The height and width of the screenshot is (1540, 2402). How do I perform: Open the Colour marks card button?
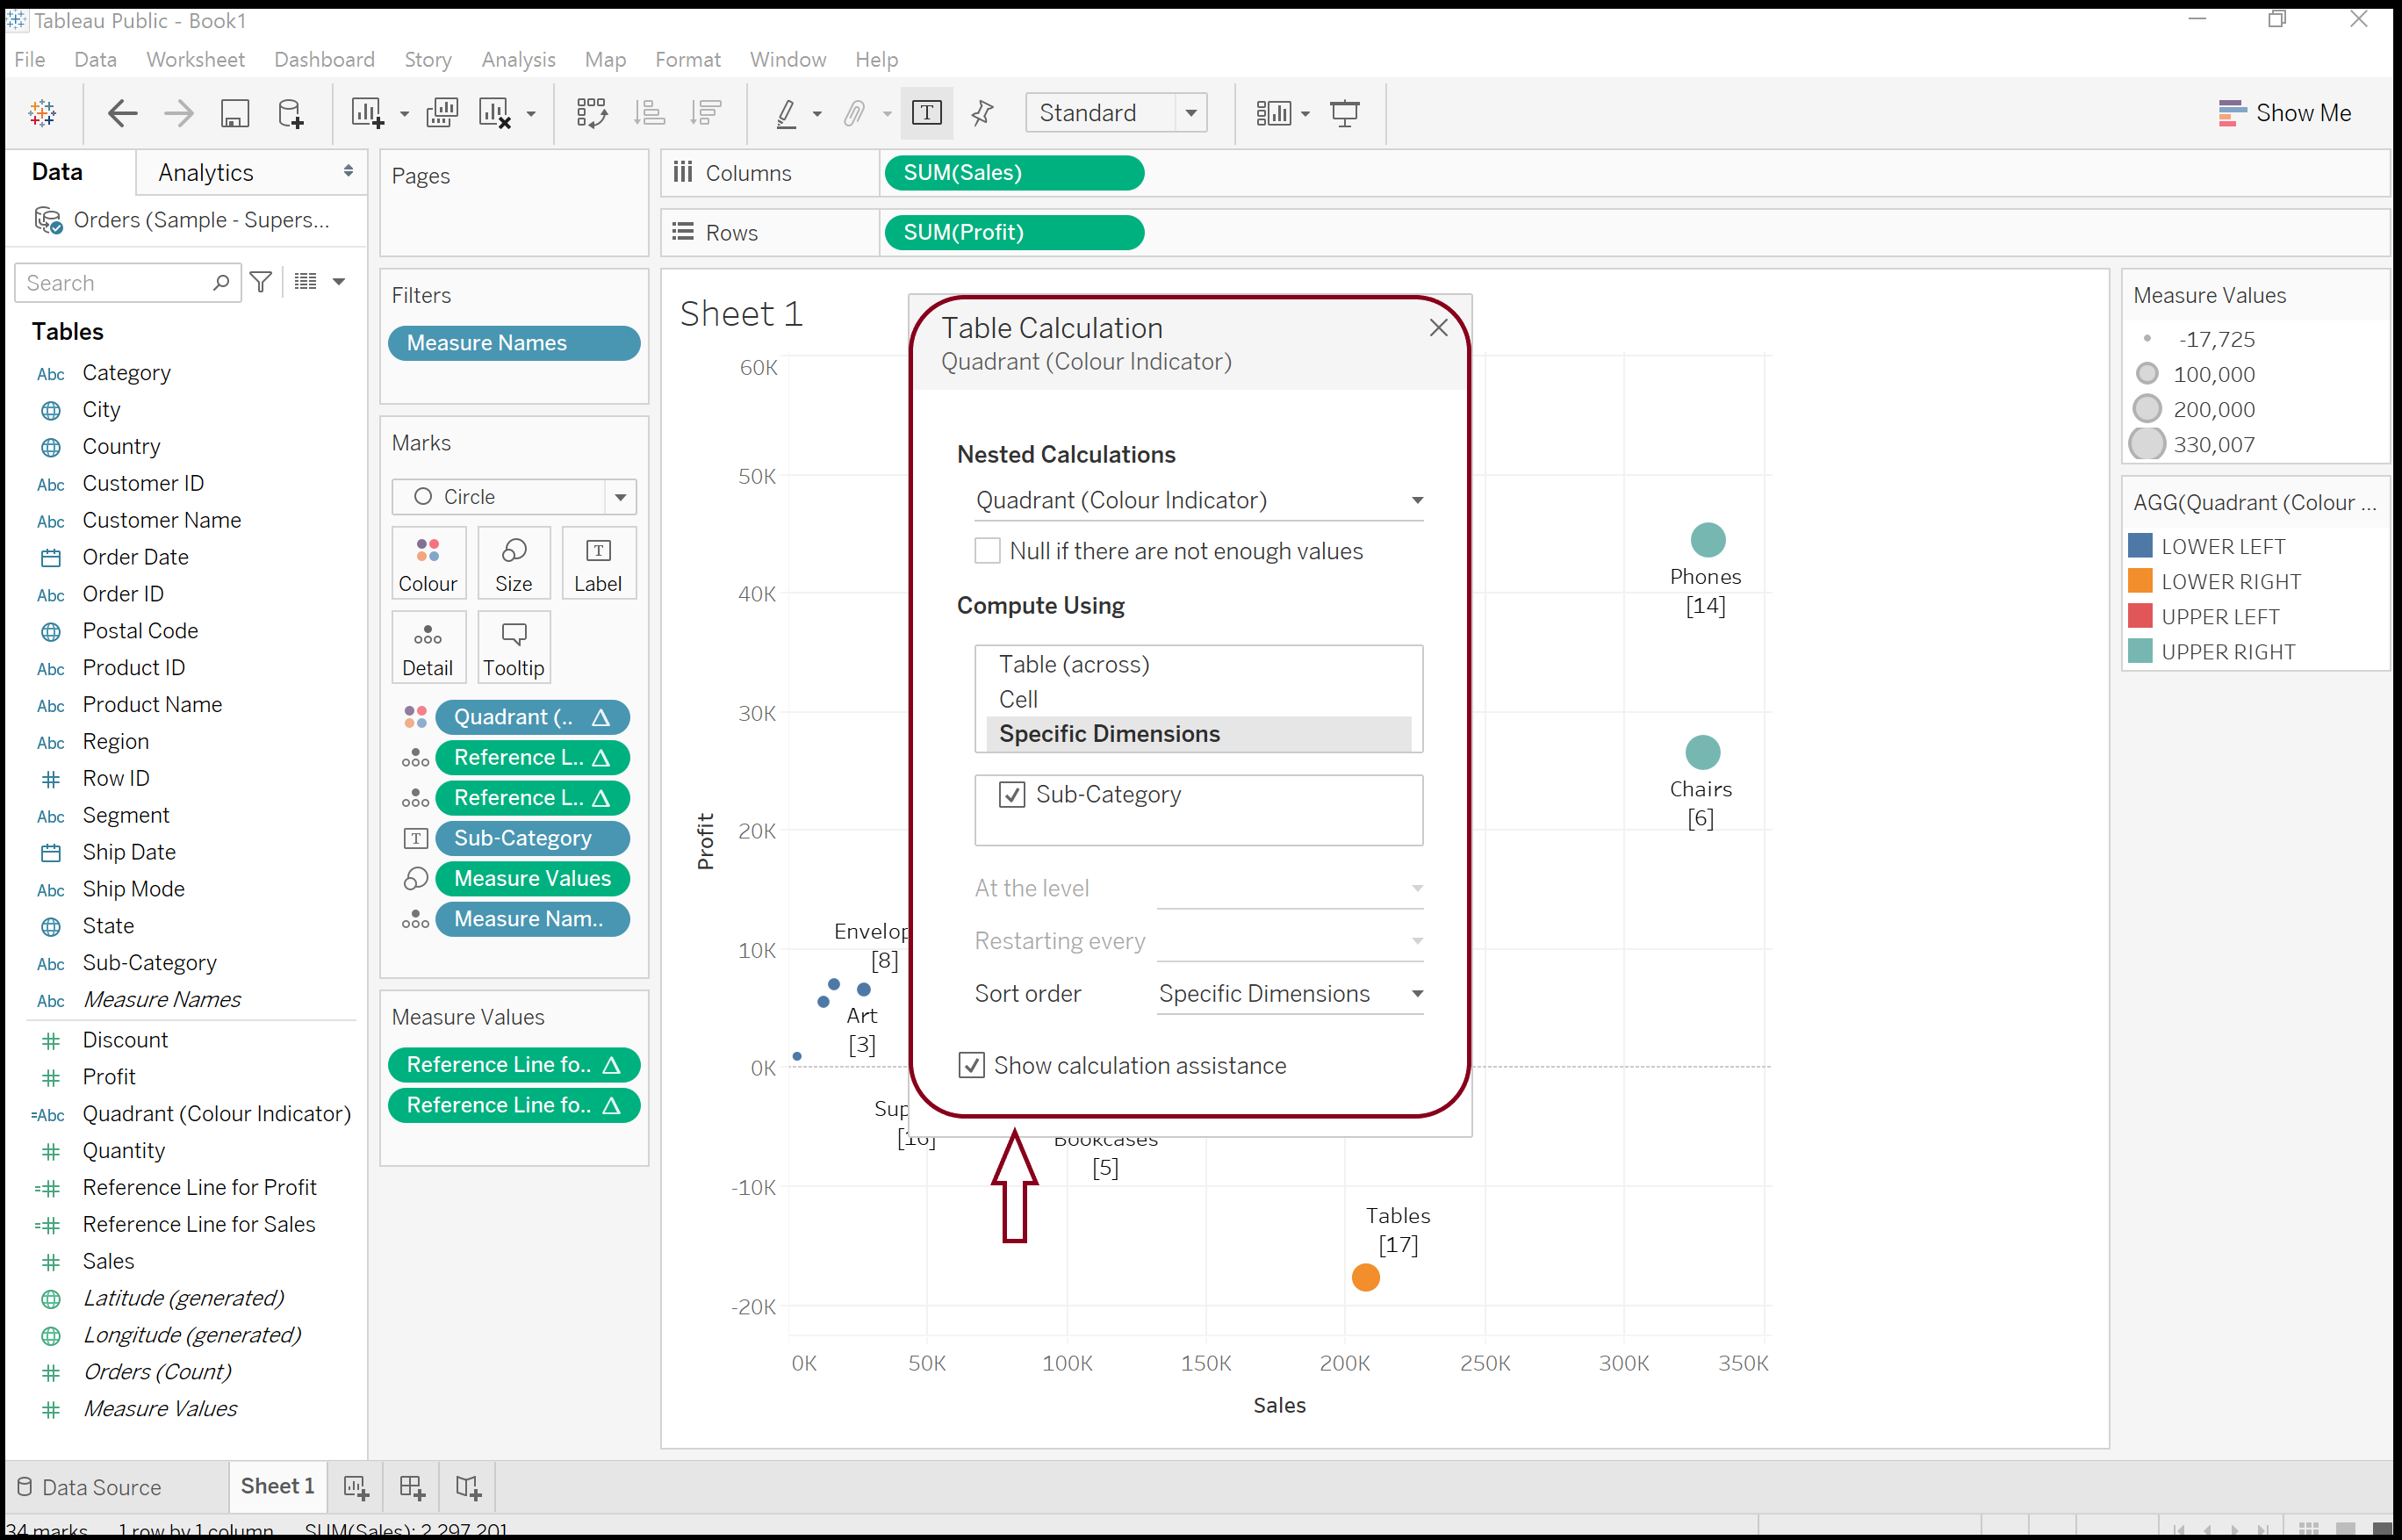[x=428, y=564]
